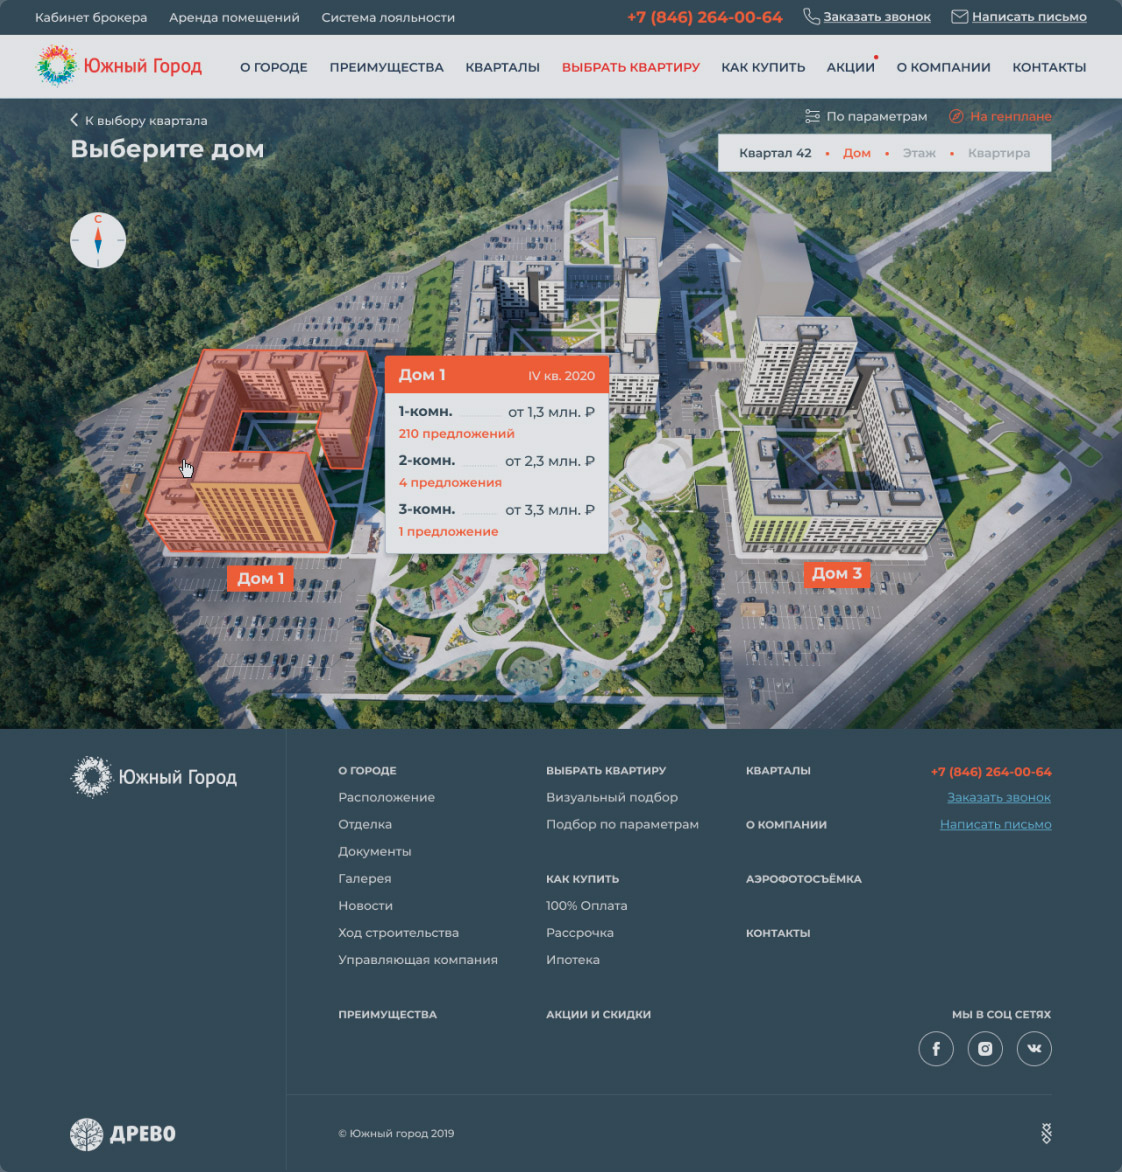Image resolution: width=1122 pixels, height=1172 pixels.
Task: Click the phone icon near Заказать звонок
Action: [811, 17]
